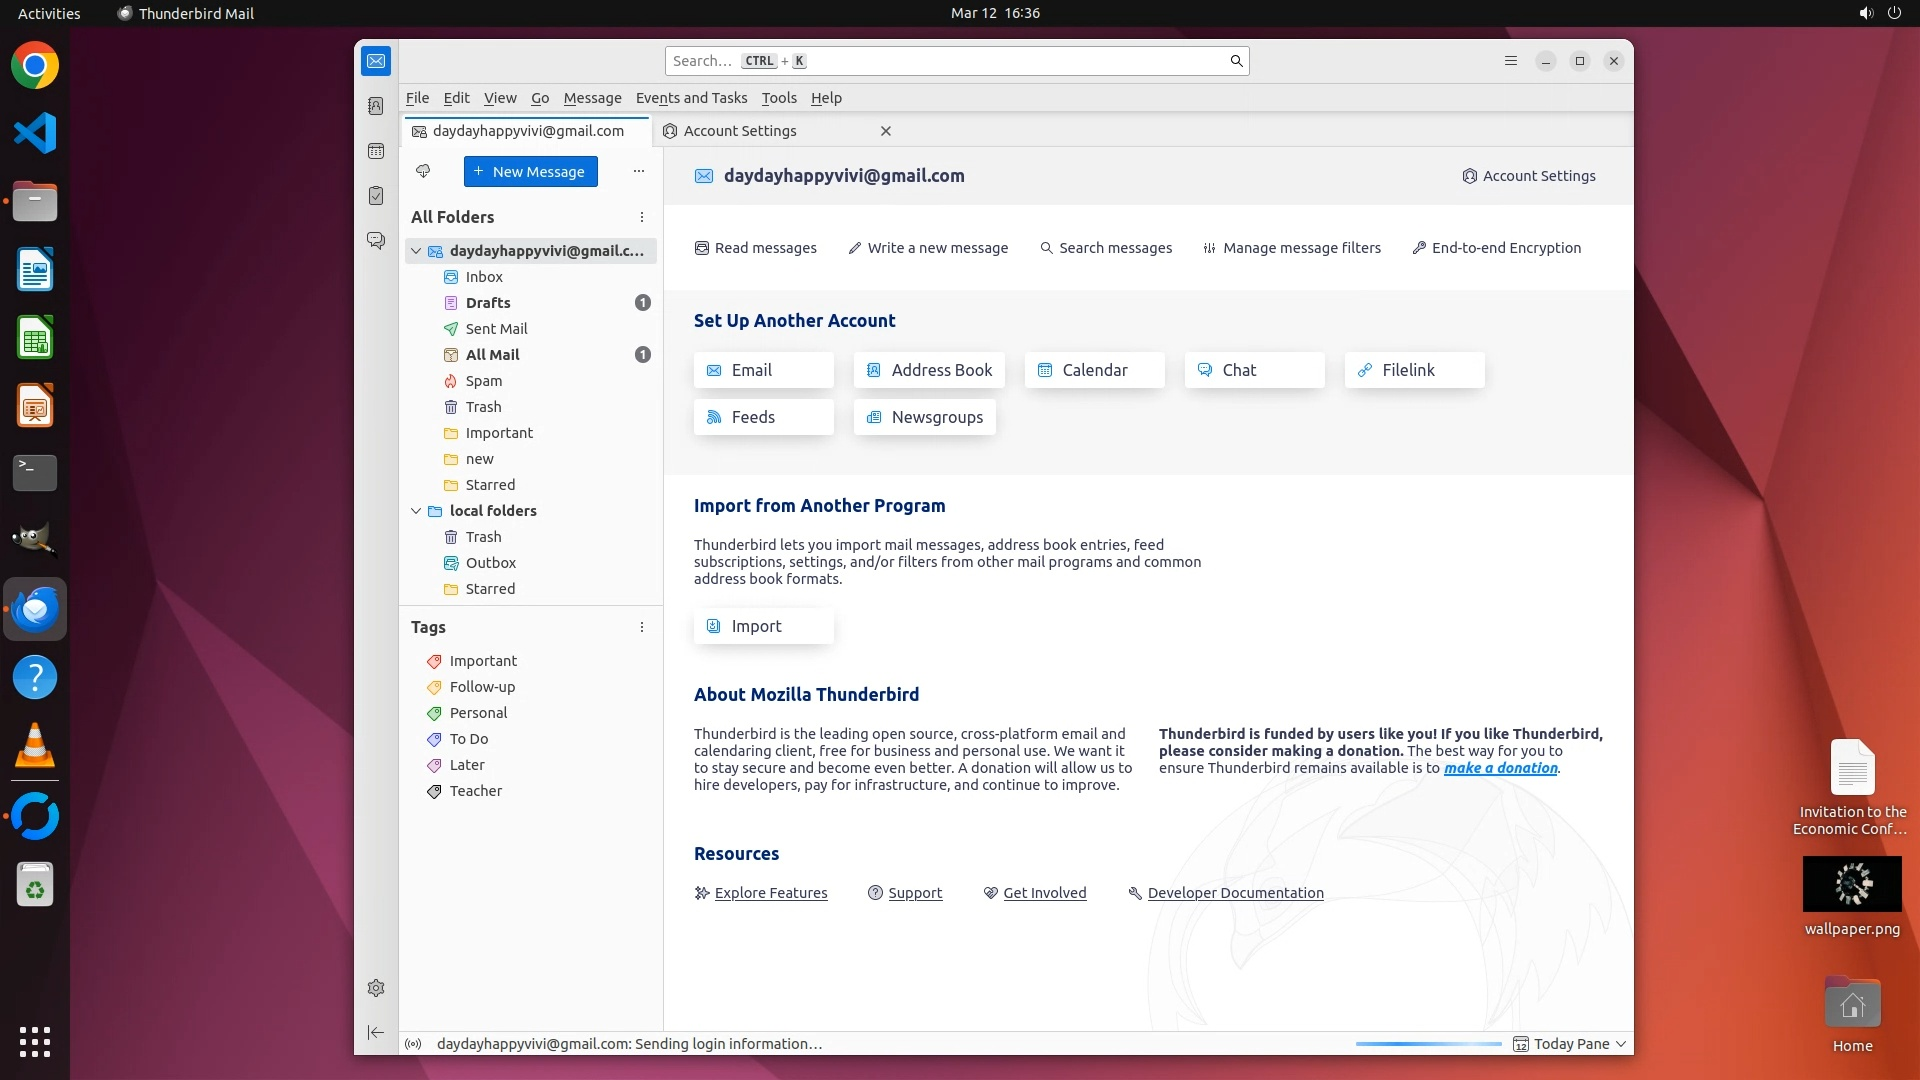Toggle the Today Pane
Viewport: 1920px width, 1080px height.
(x=1570, y=1044)
